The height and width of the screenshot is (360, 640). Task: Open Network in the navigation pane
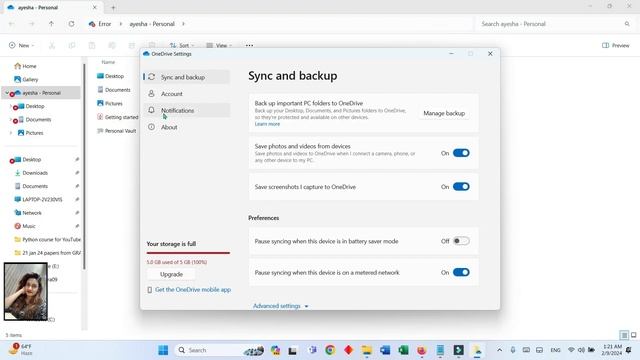pyautogui.click(x=28, y=213)
